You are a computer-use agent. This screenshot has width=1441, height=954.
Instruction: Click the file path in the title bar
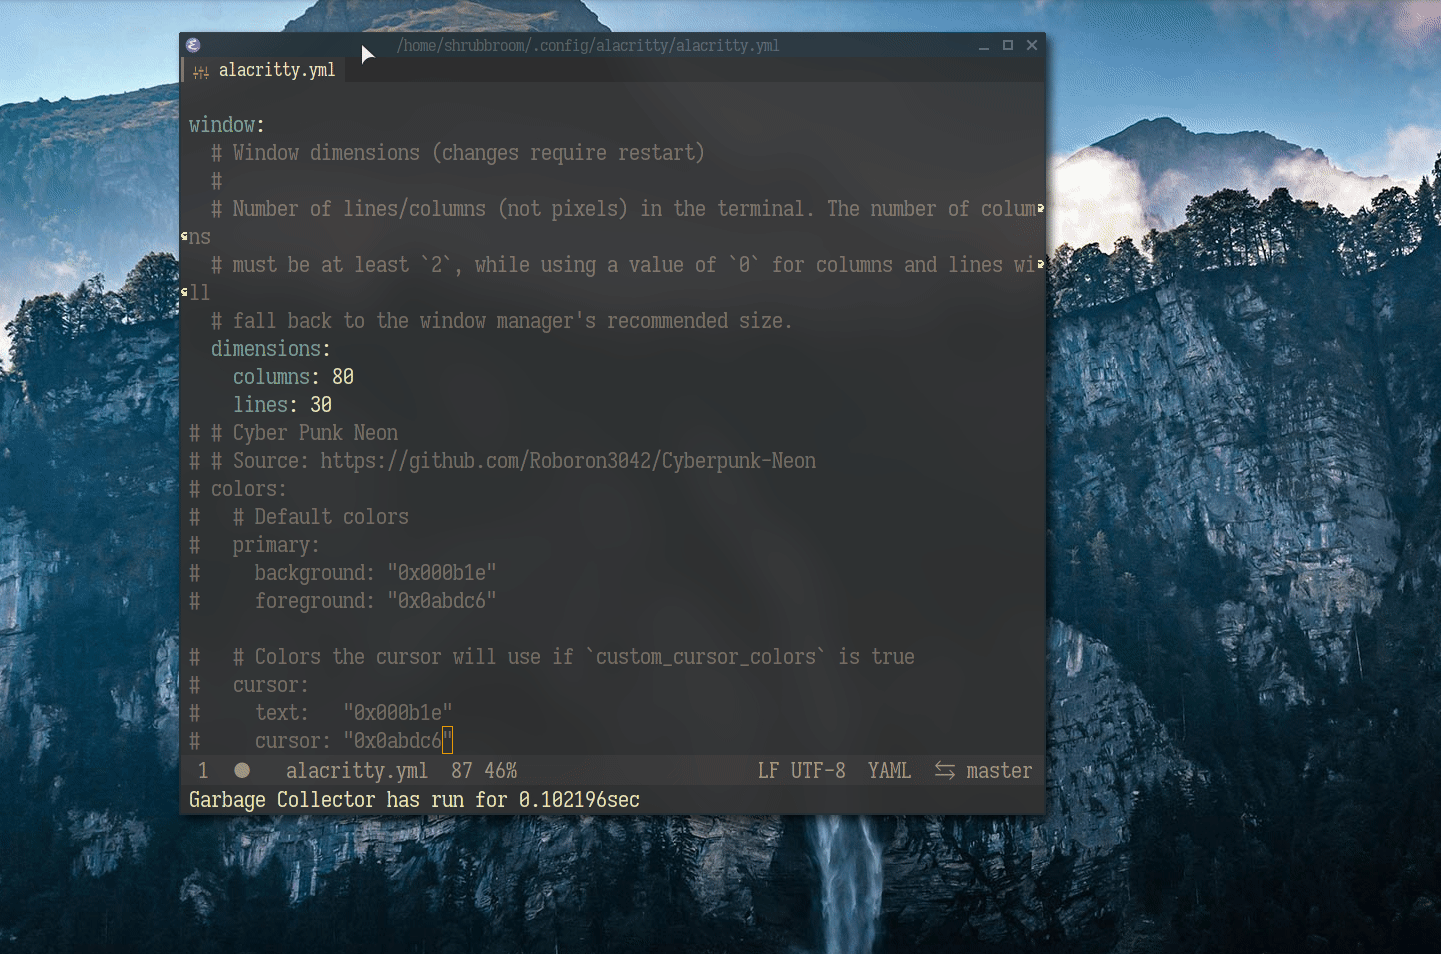pyautogui.click(x=587, y=45)
